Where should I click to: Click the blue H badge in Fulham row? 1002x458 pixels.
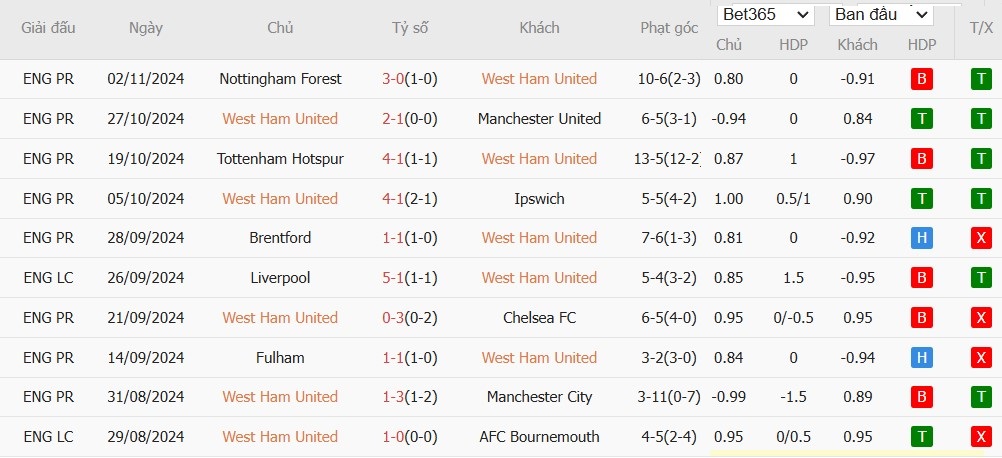point(921,358)
